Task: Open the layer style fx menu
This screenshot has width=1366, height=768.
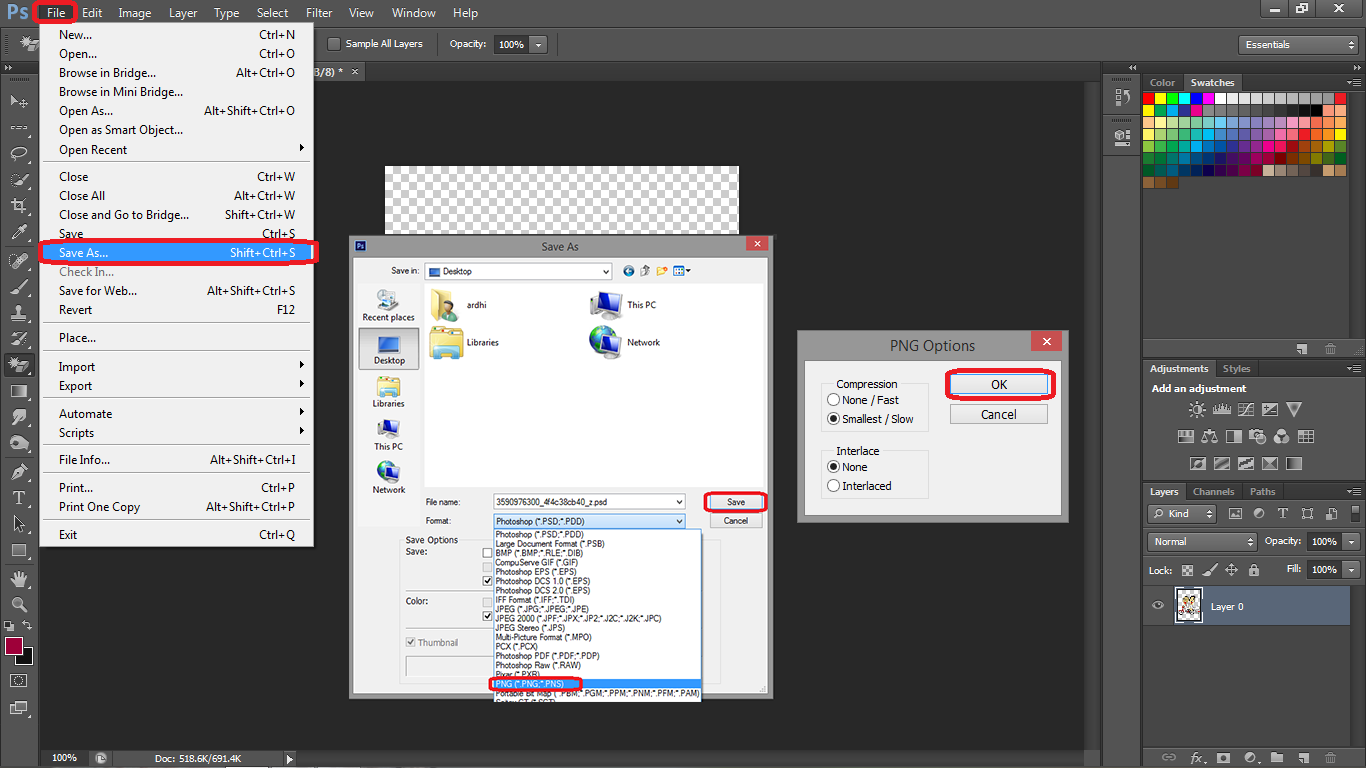Action: click(x=1196, y=757)
